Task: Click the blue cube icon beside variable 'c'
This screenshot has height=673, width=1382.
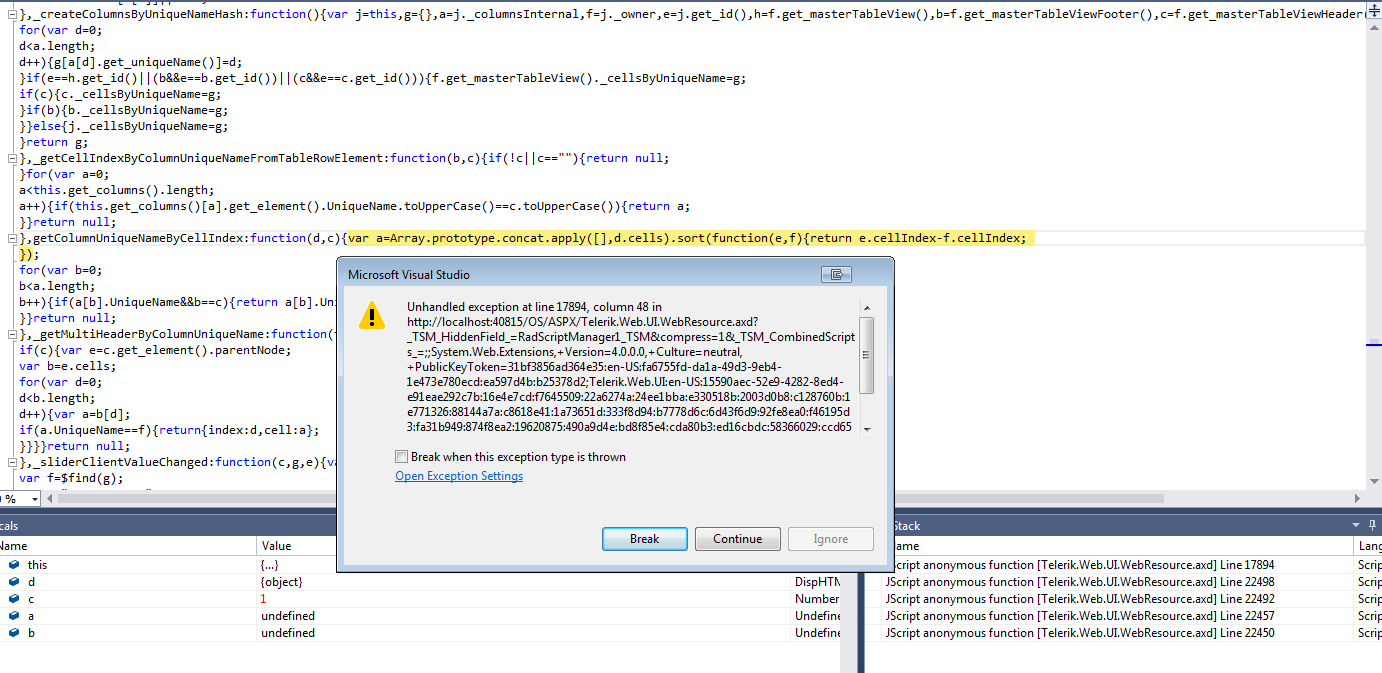Action: (x=14, y=599)
